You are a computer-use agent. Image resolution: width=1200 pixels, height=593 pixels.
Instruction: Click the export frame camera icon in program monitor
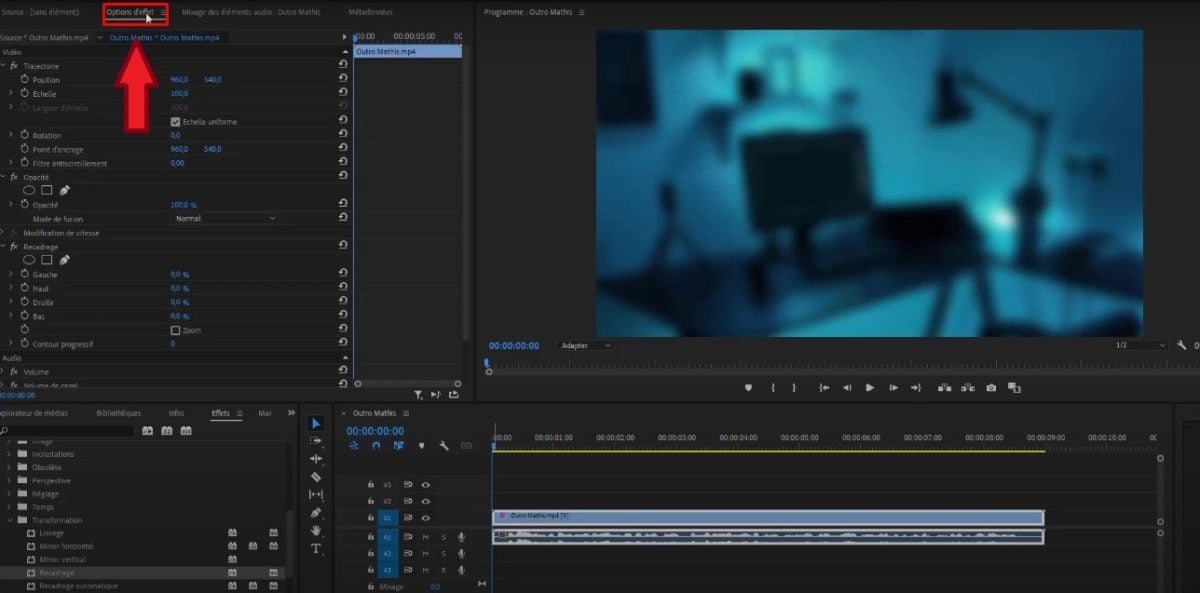coord(991,387)
